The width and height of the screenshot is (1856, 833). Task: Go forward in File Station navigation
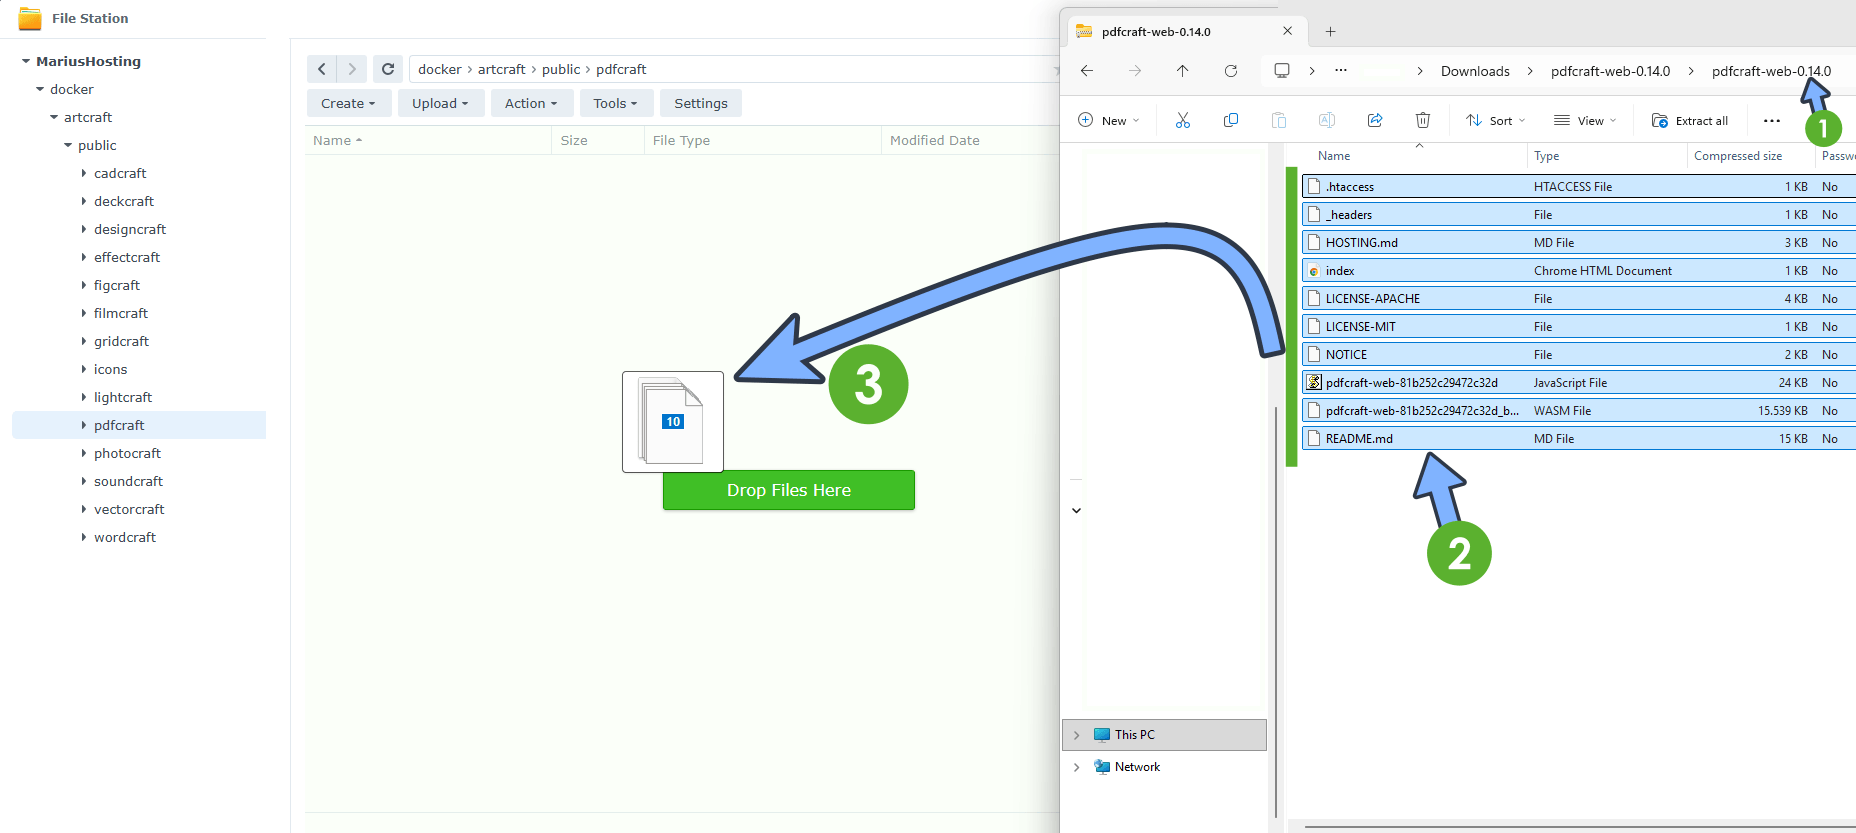point(352,69)
